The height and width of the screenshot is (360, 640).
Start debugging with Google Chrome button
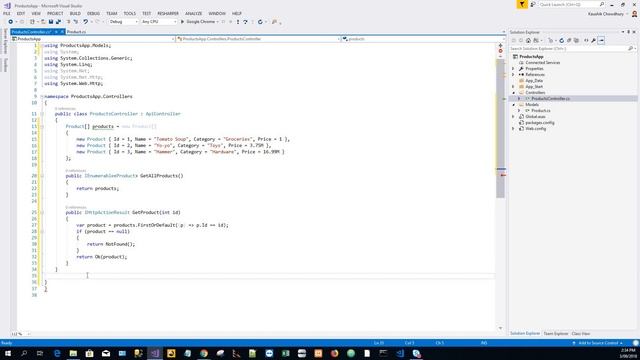pyautogui.click(x=198, y=22)
